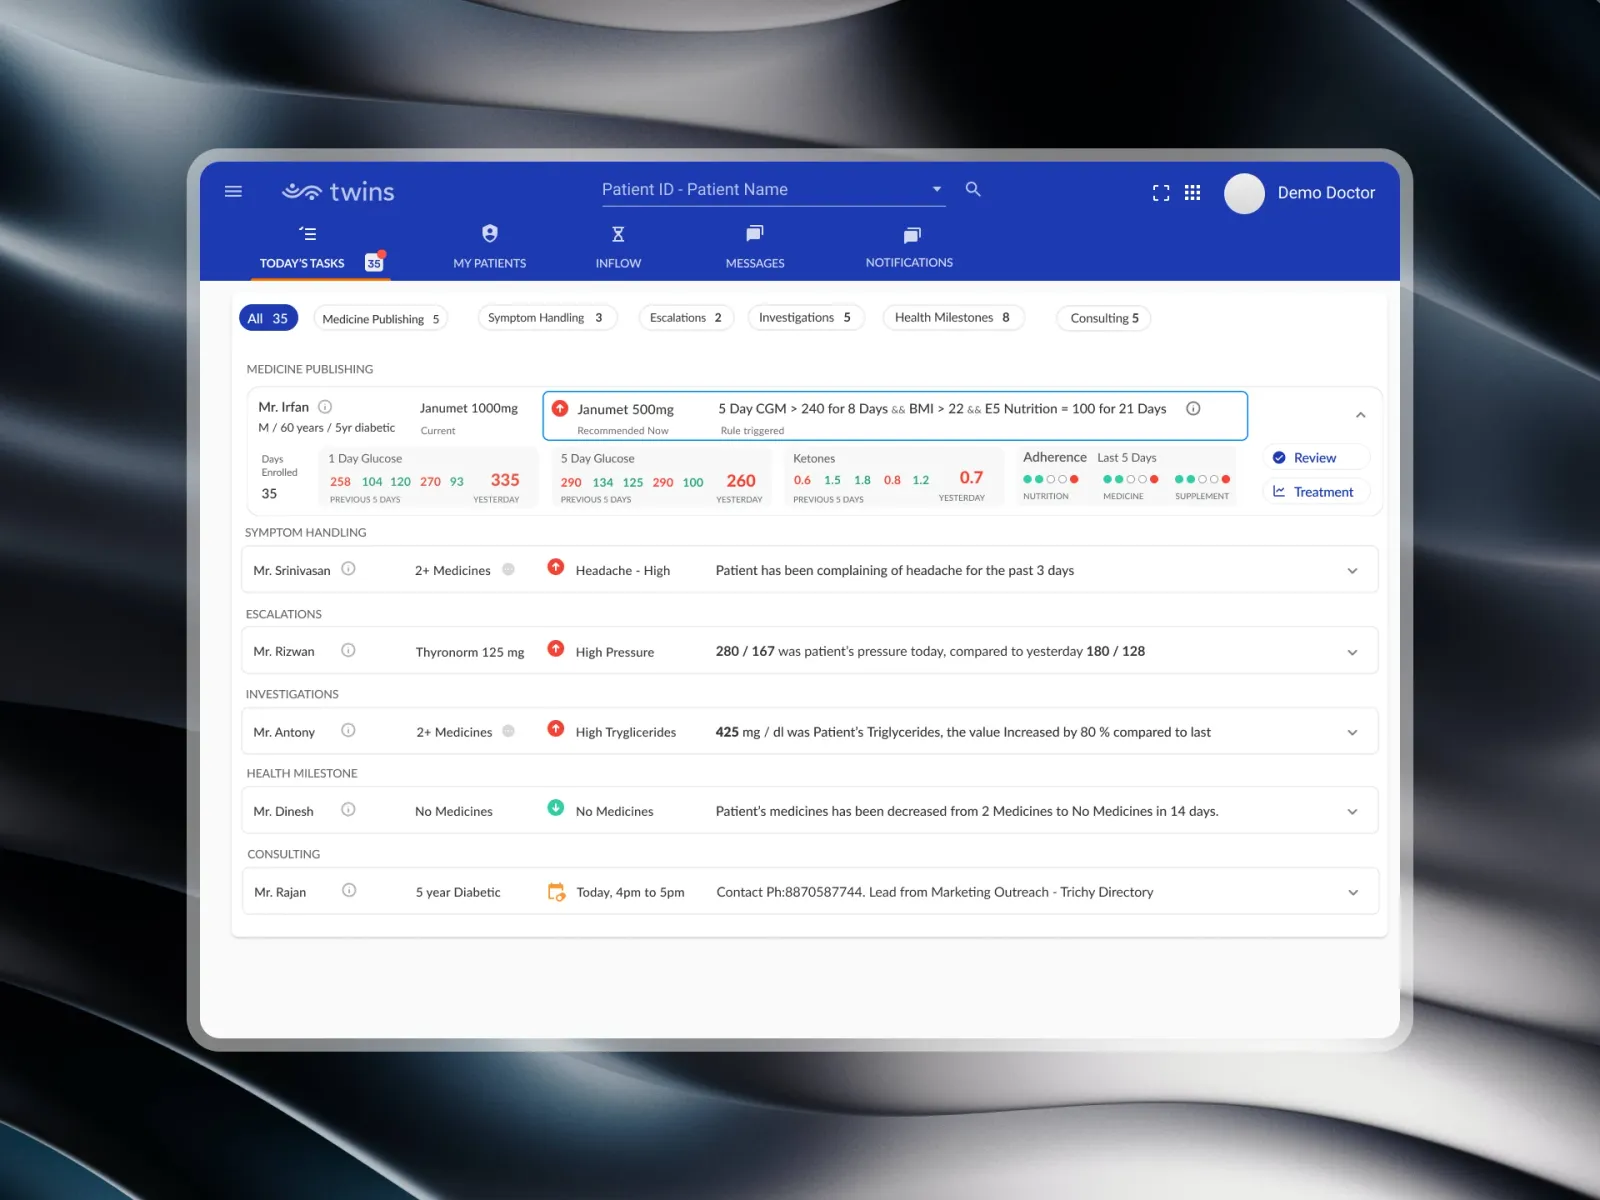Click the Treatment button

(x=1315, y=492)
